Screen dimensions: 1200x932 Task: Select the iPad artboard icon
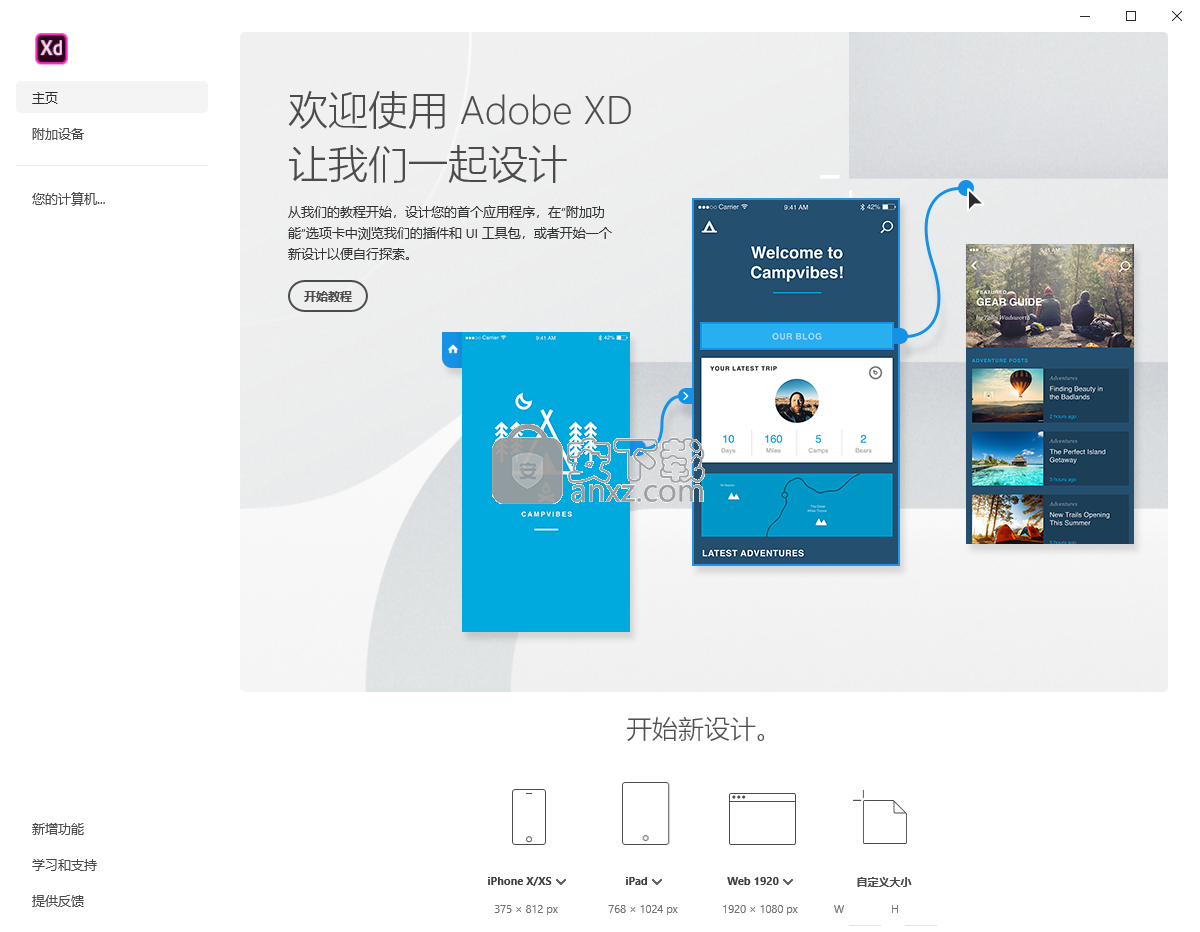coord(645,814)
